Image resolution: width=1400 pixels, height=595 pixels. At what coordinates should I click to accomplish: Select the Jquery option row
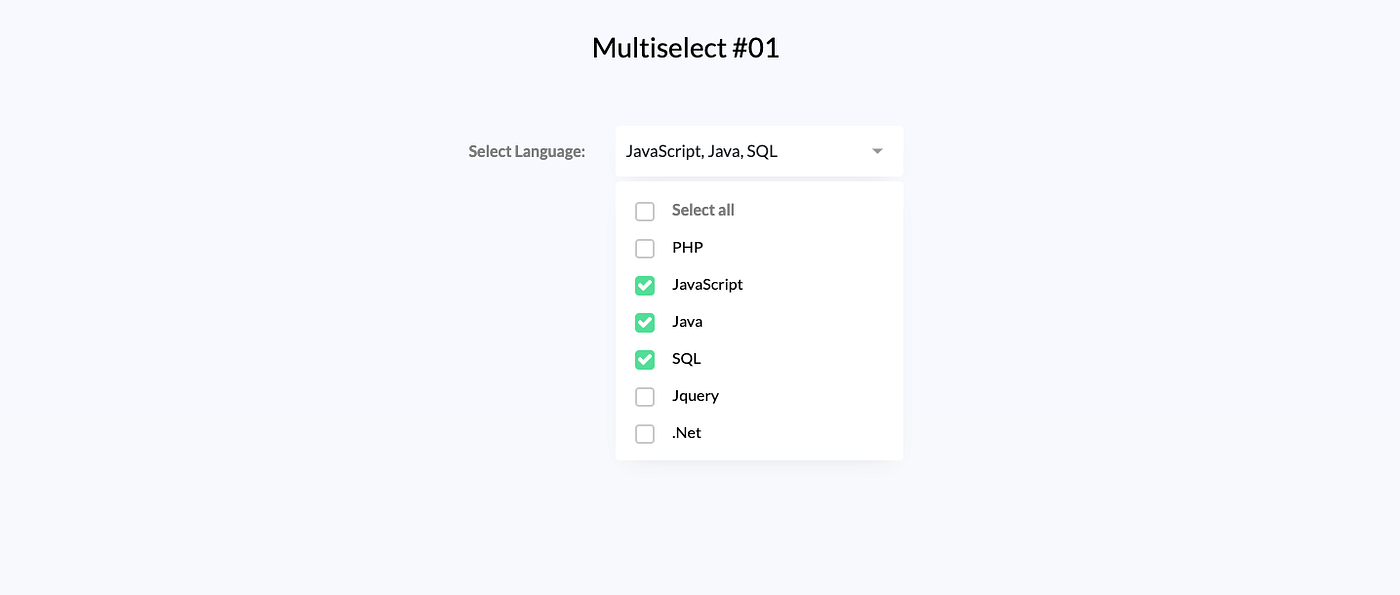pos(695,396)
